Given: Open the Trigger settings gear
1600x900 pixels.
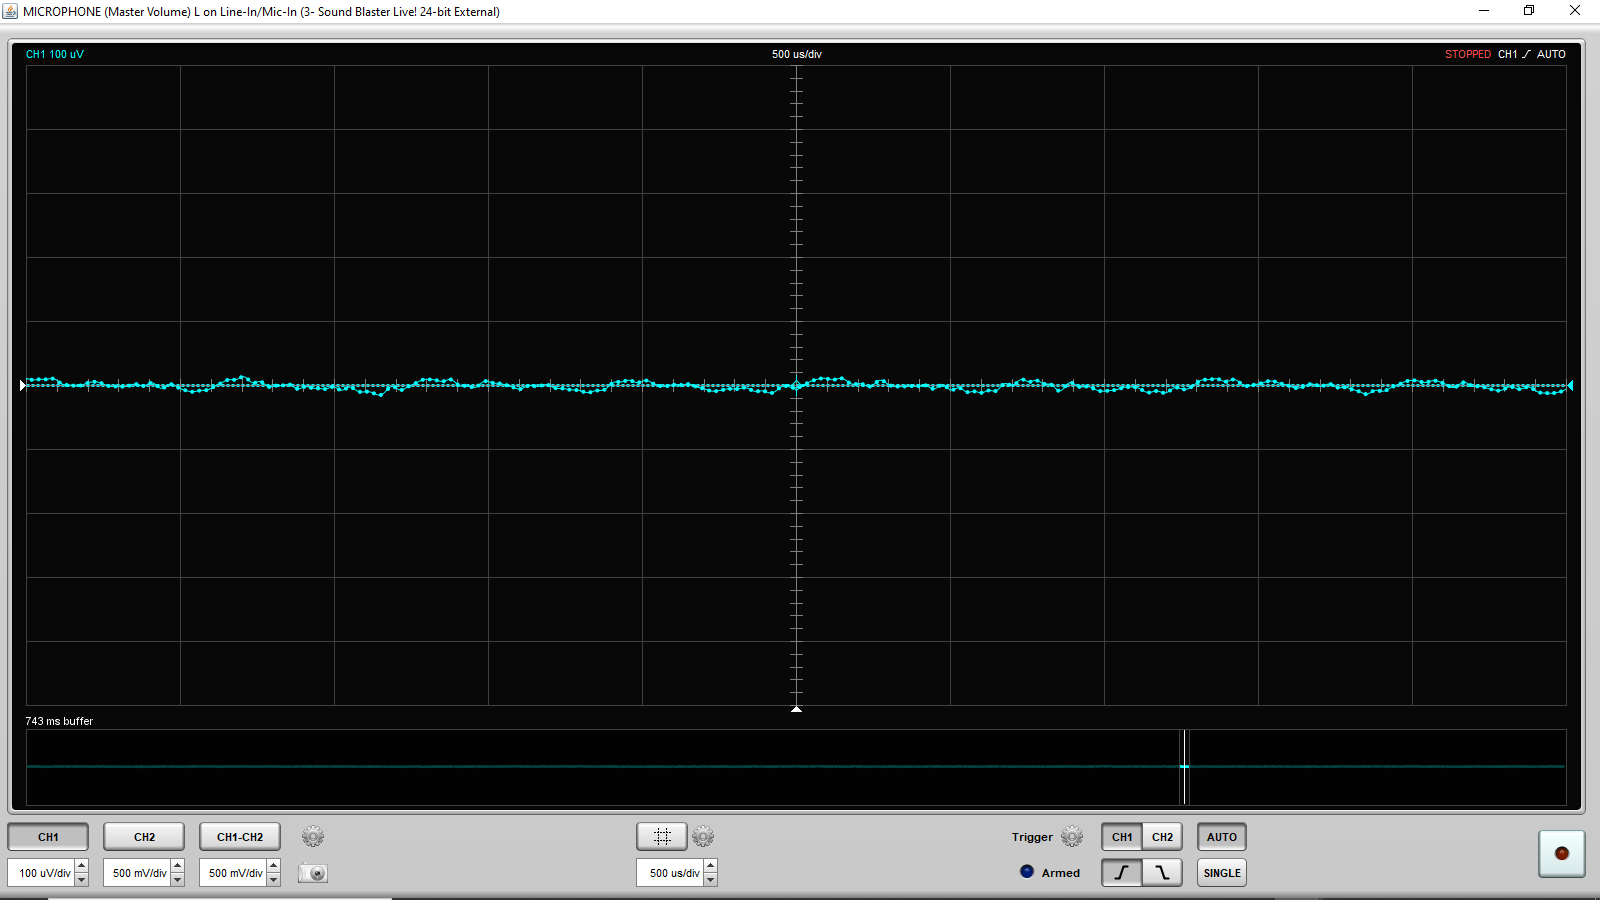Looking at the screenshot, I should pos(1072,836).
